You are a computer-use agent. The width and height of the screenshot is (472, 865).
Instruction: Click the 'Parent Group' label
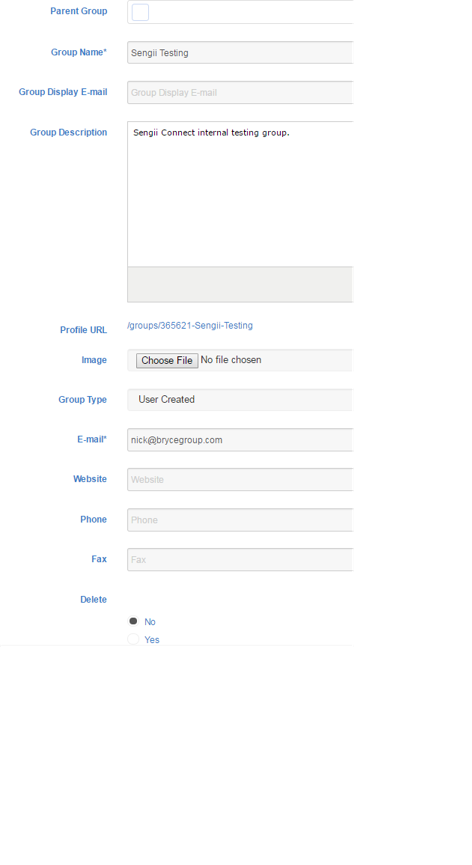pos(79,11)
